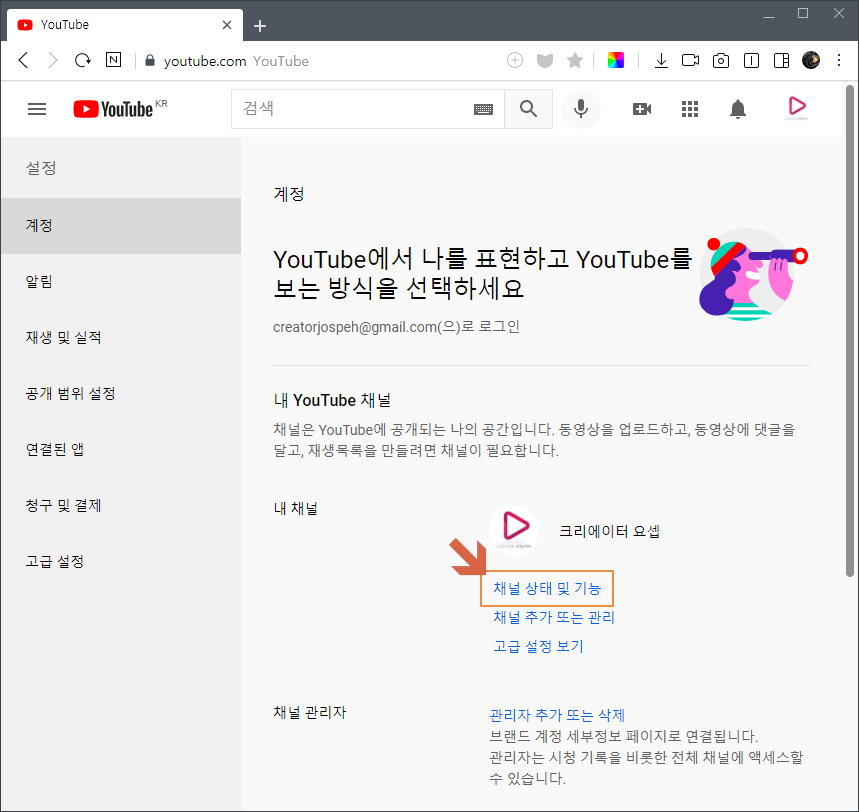Click the camera snapshot icon in the browser toolbar
The height and width of the screenshot is (812, 859).
click(x=721, y=60)
